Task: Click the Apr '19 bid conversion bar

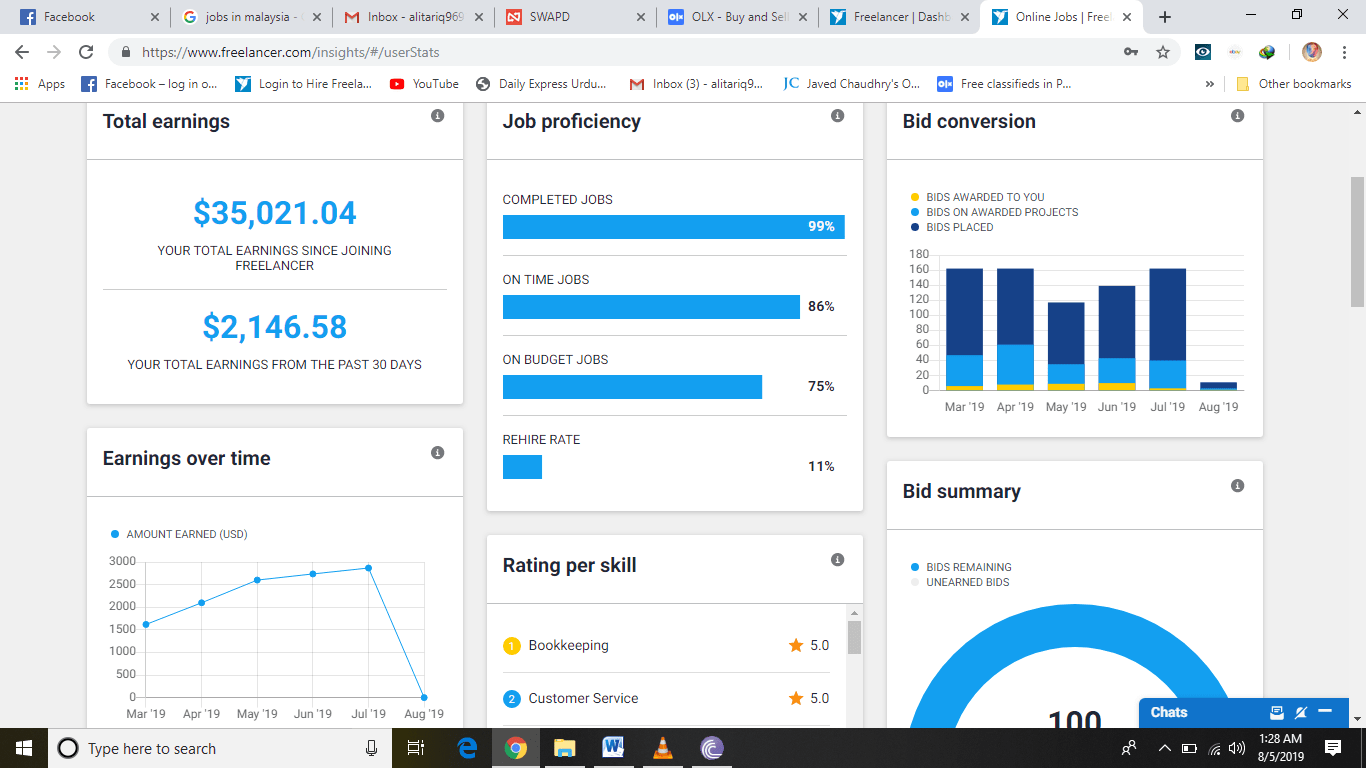Action: click(1015, 329)
